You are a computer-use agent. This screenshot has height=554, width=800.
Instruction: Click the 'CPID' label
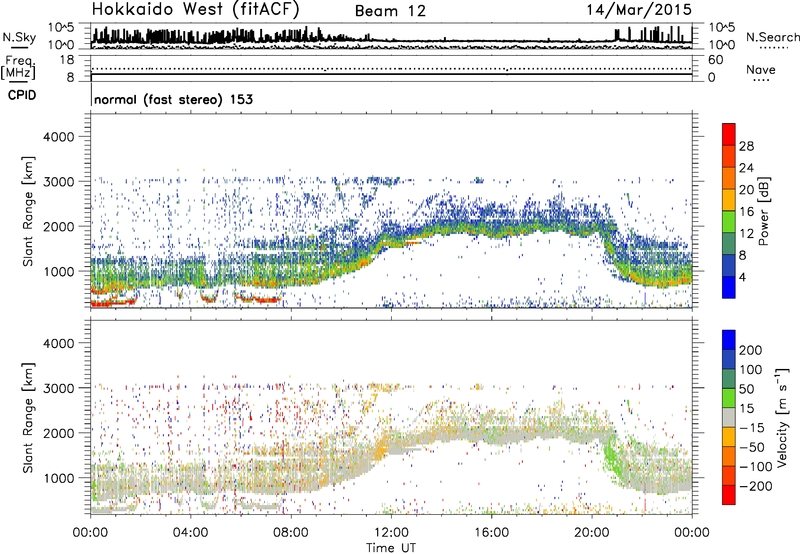22,95
